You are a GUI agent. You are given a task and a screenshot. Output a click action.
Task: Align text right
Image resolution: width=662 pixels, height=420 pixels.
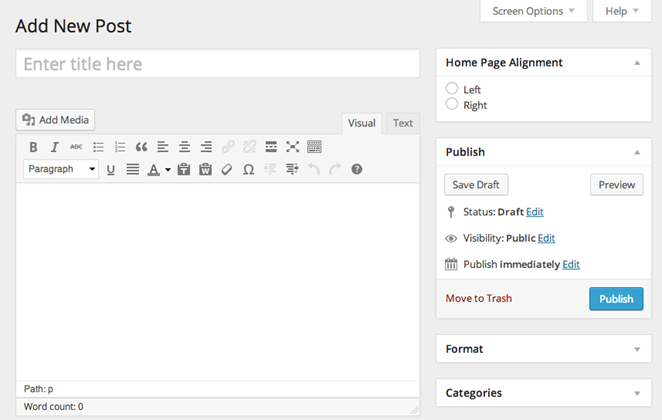[206, 147]
